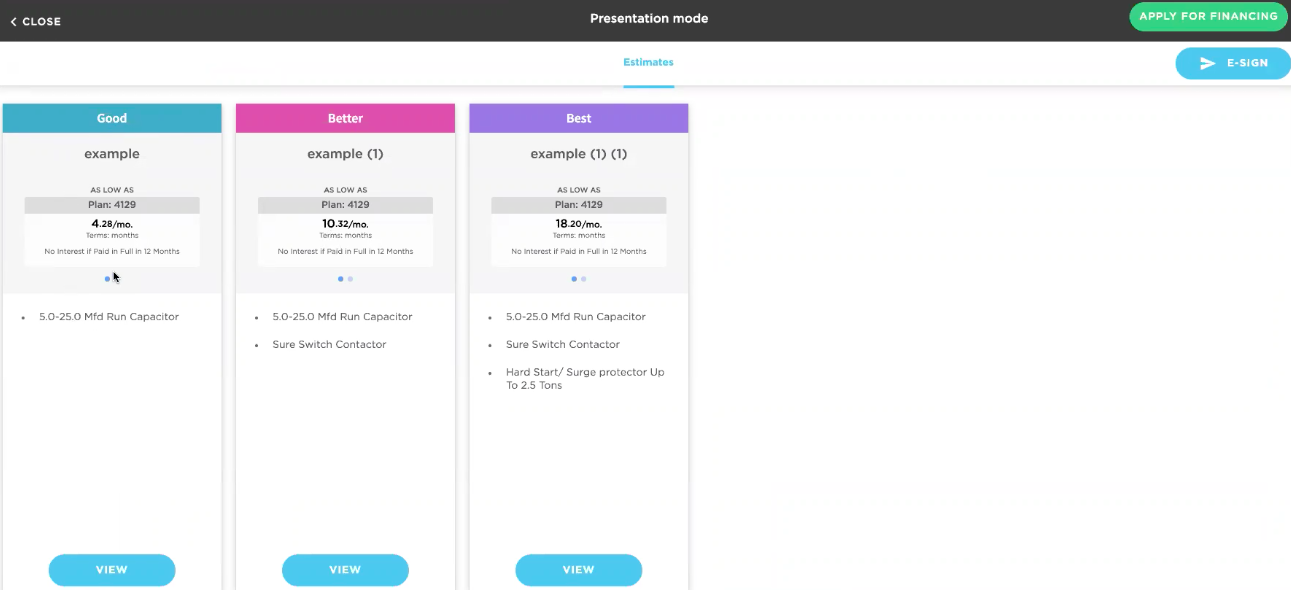
Task: Open the Plan: 4129 selector on Good card
Action: (112, 204)
